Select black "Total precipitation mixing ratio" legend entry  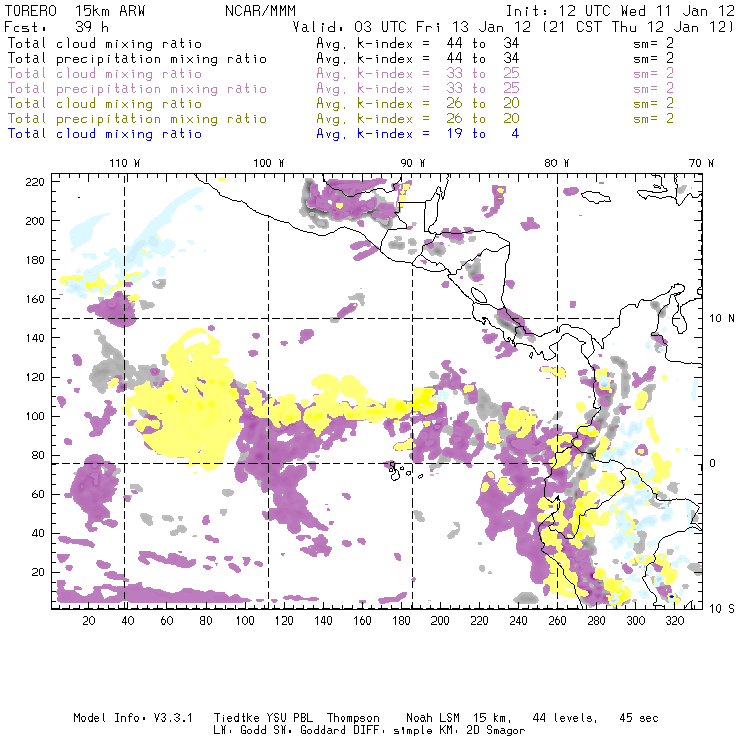pos(137,59)
